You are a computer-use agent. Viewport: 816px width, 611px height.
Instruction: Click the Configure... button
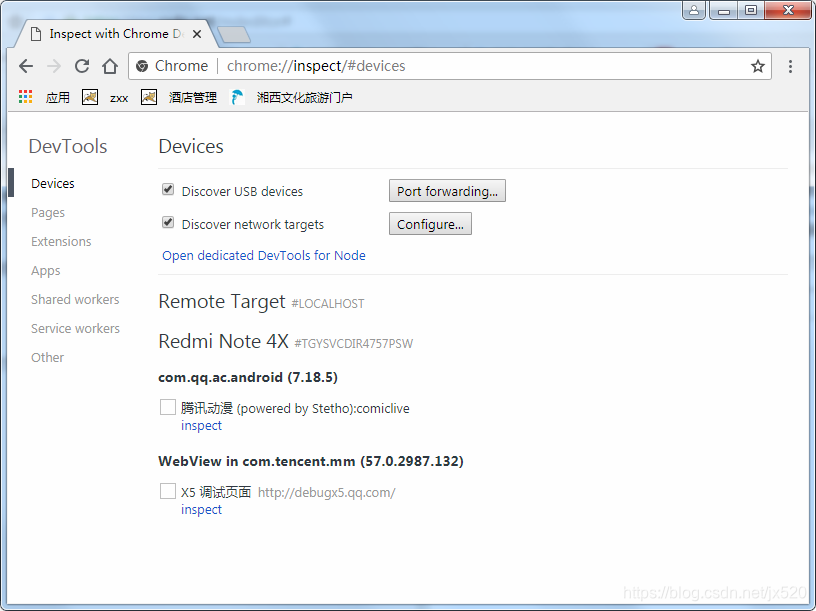[430, 224]
